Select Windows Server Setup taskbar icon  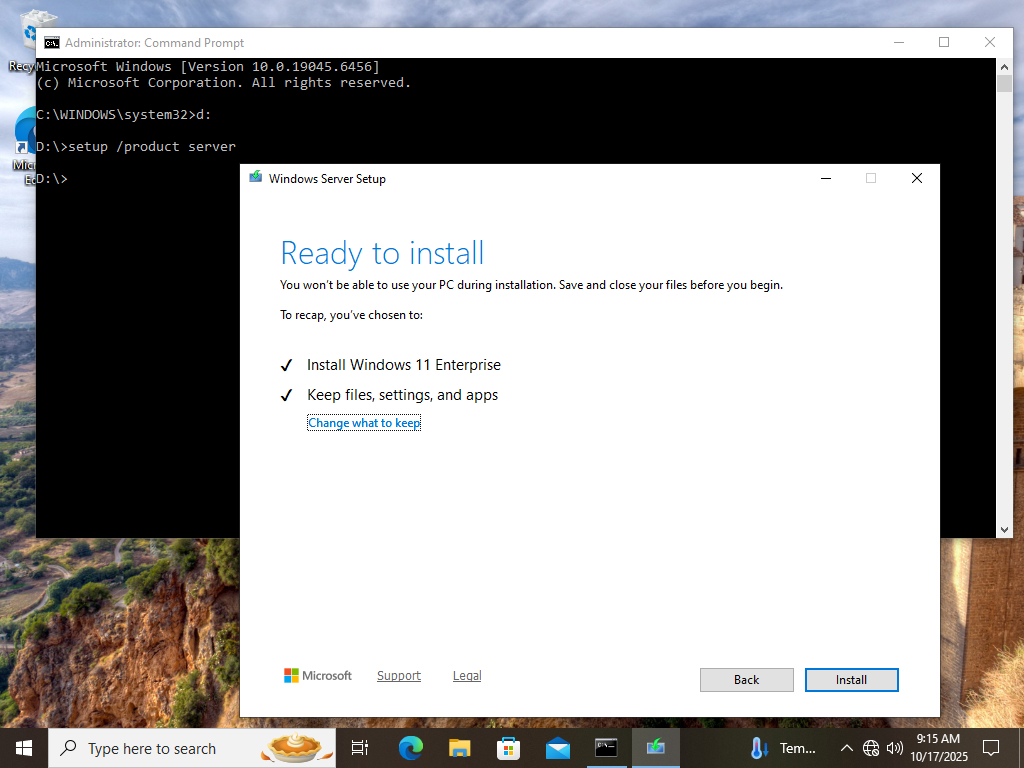(x=656, y=748)
